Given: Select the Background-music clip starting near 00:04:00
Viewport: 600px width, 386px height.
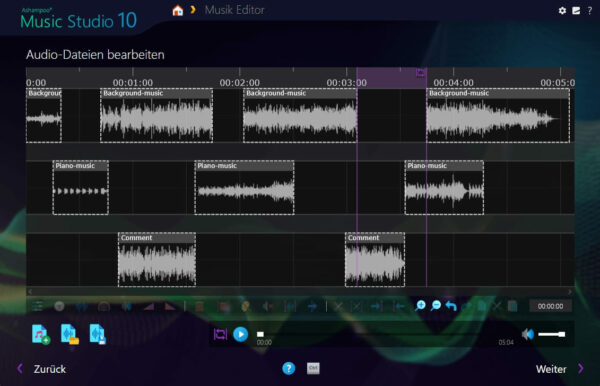Looking at the screenshot, I should click(498, 116).
